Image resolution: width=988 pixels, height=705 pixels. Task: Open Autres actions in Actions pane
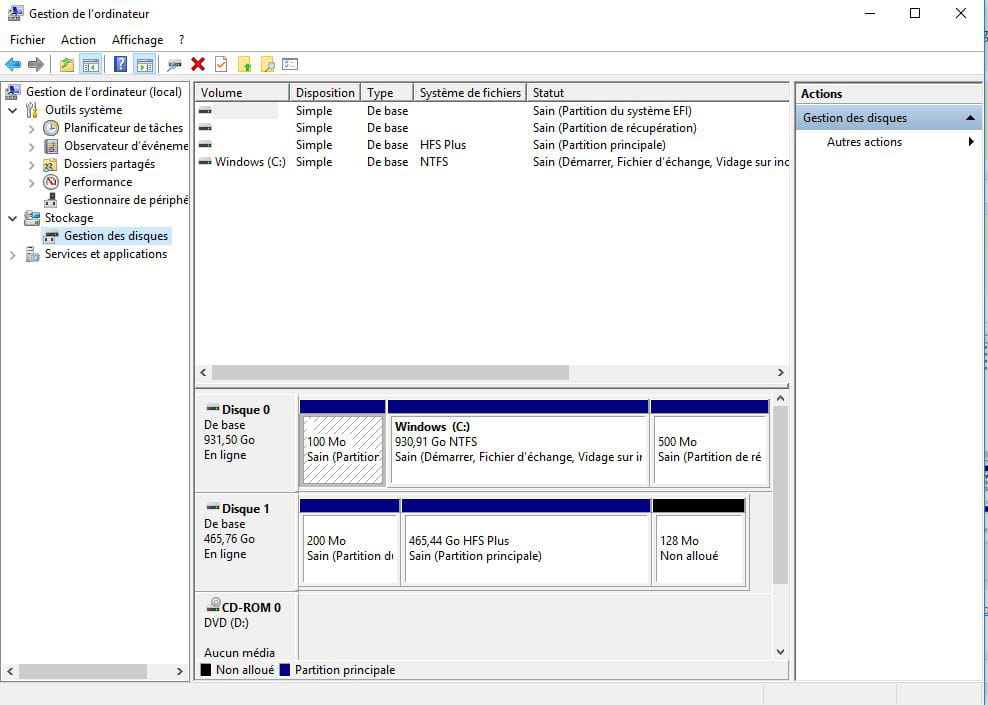pyautogui.click(x=864, y=142)
